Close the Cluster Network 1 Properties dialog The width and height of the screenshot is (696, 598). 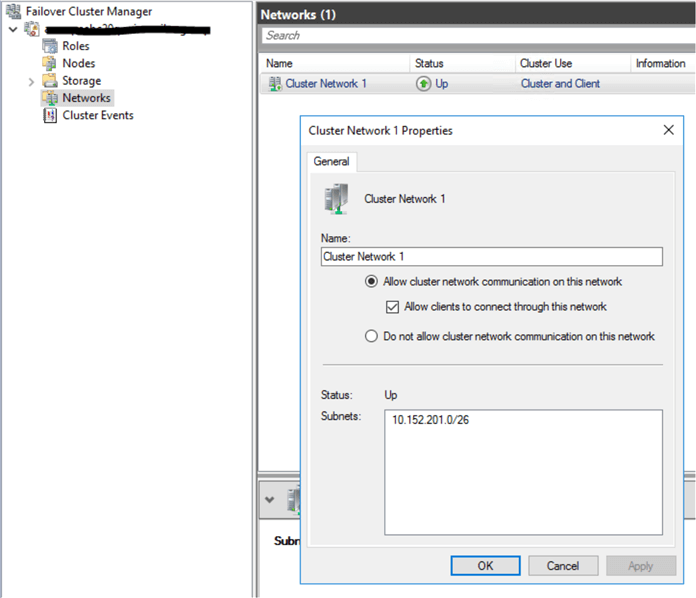click(668, 130)
